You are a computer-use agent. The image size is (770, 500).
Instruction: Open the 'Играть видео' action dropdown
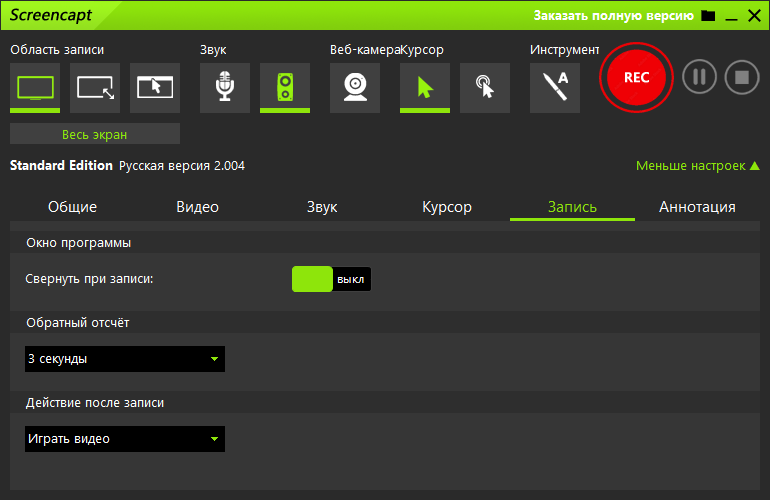[x=125, y=439]
